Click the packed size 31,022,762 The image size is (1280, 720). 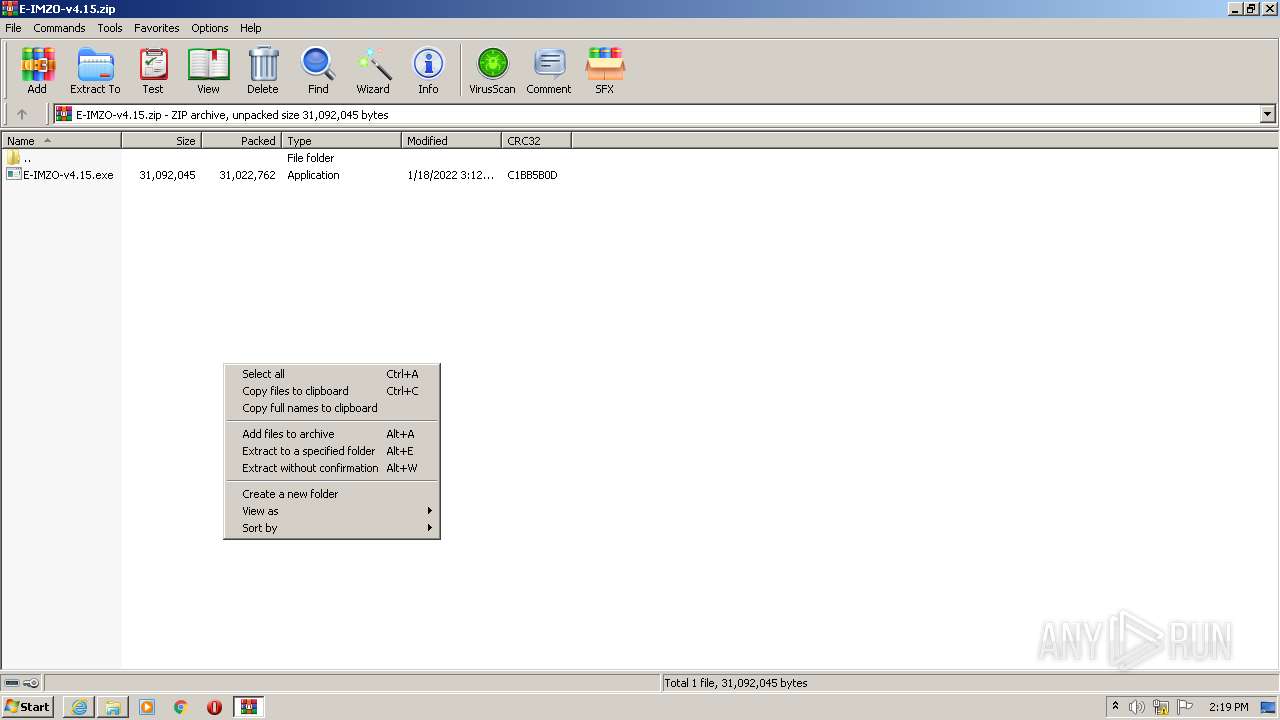(x=247, y=175)
